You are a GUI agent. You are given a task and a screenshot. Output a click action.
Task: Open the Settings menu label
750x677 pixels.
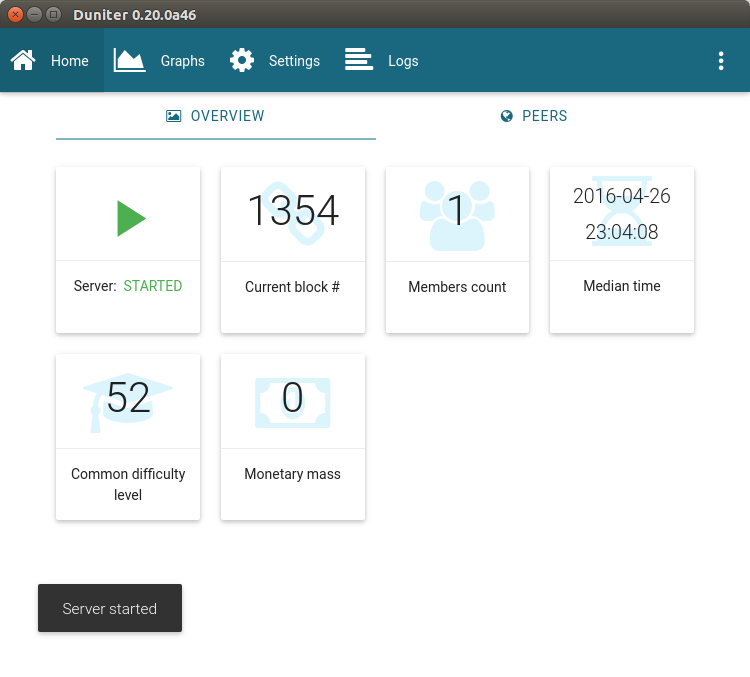[294, 61]
